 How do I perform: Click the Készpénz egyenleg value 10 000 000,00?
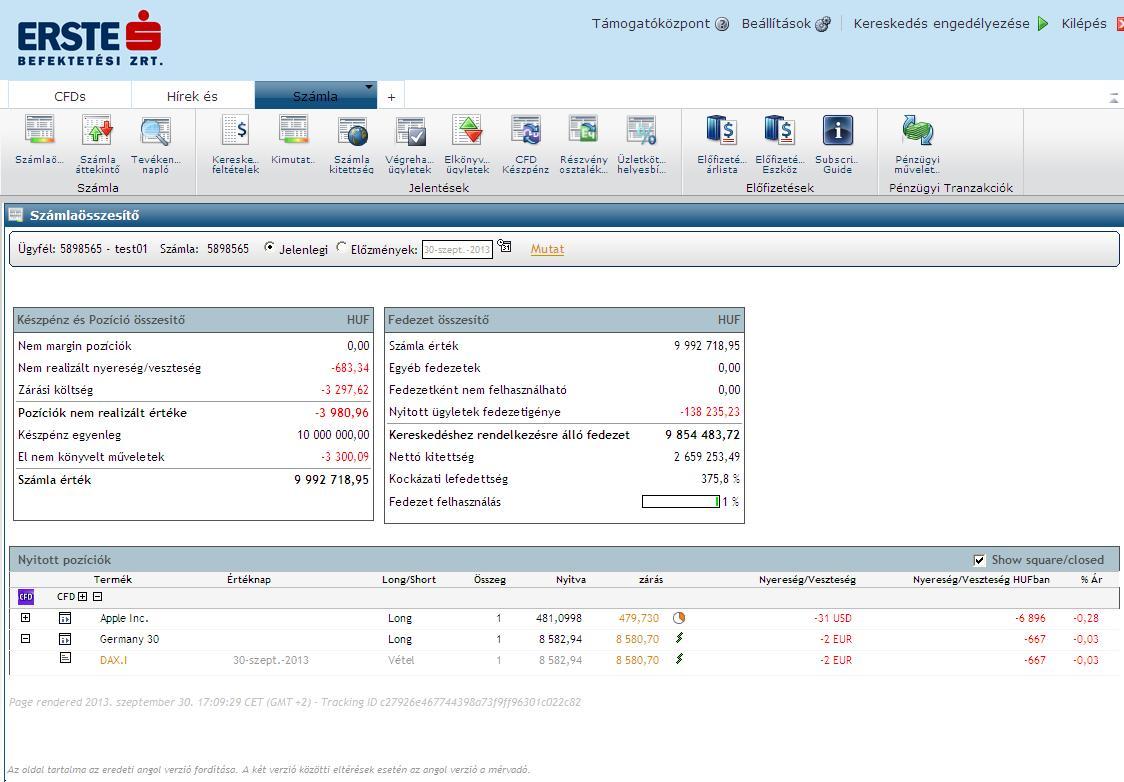[333, 434]
